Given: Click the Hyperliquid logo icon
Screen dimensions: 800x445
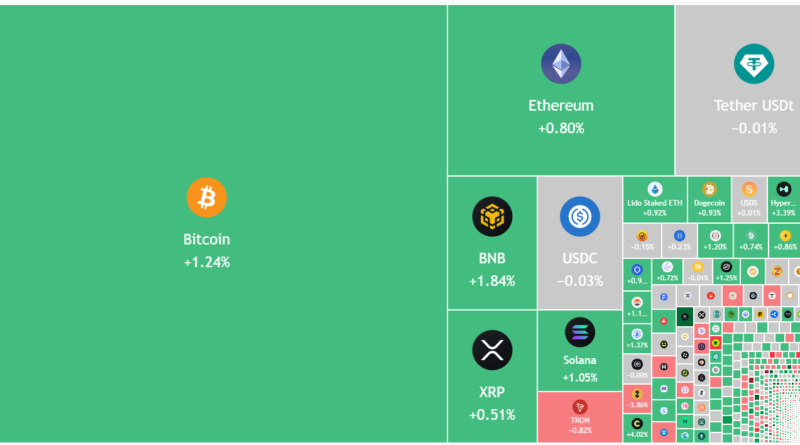Looking at the screenshot, I should coord(783,188).
